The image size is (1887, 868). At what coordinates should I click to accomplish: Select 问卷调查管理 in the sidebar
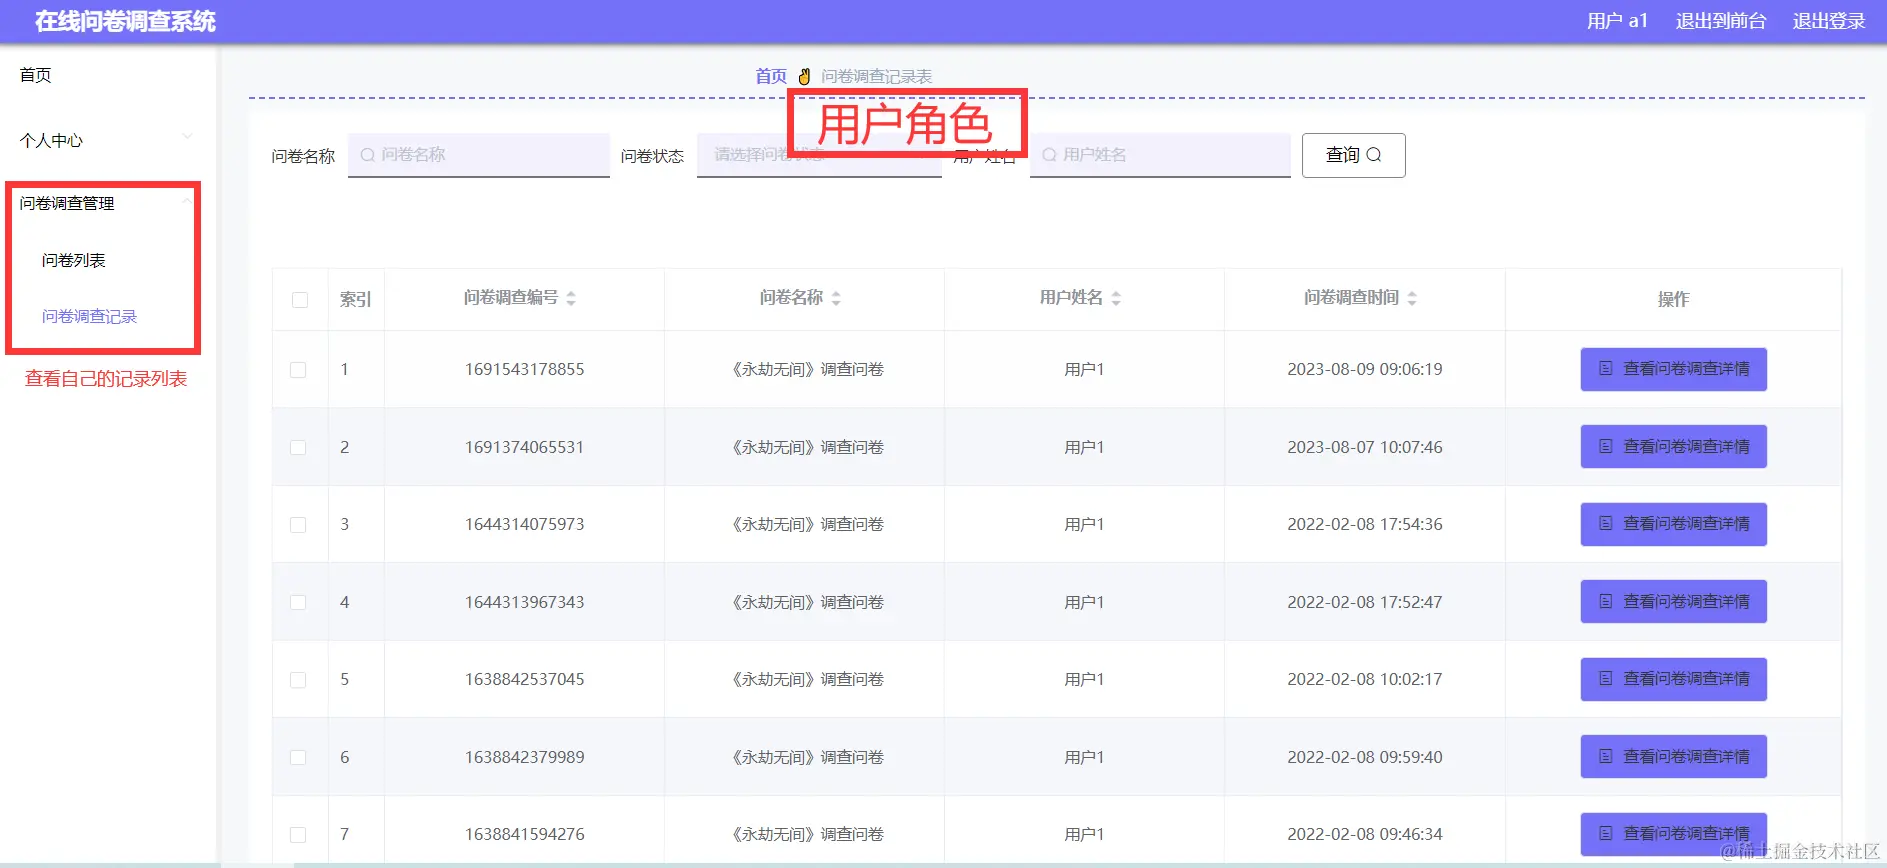[x=67, y=203]
